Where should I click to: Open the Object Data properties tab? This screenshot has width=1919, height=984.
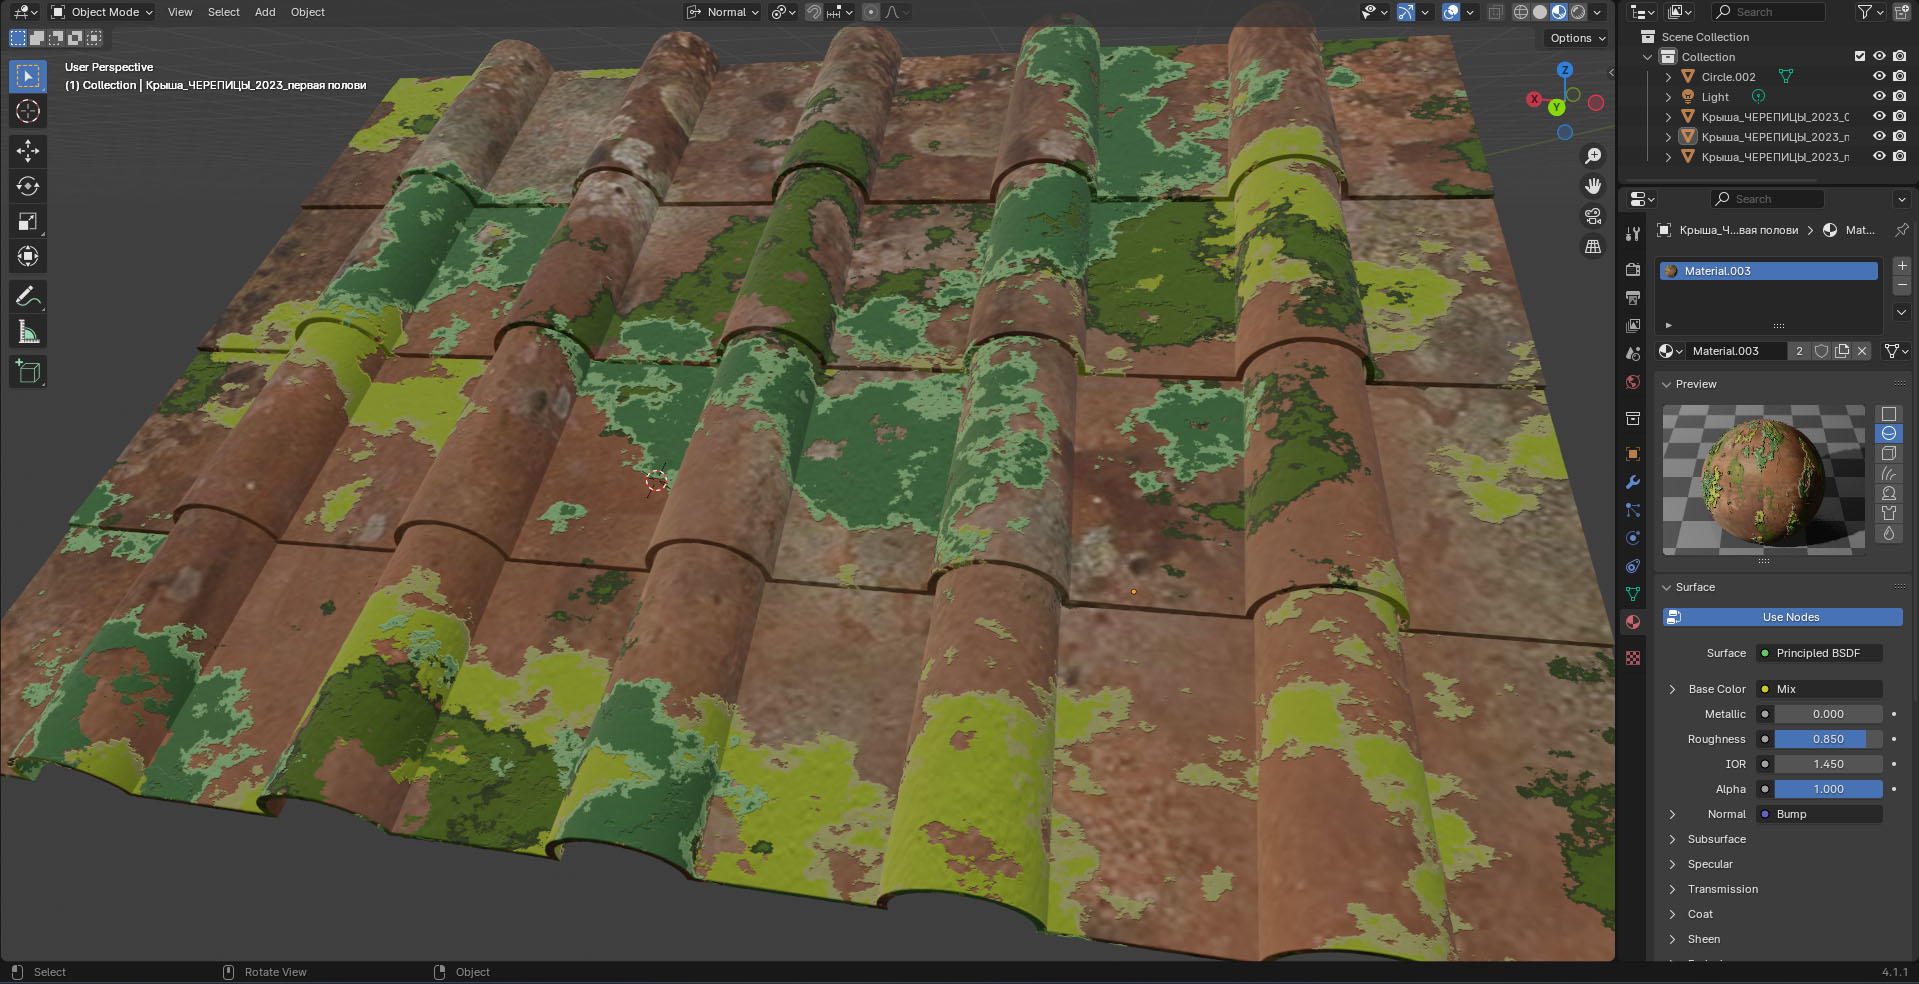click(x=1633, y=594)
